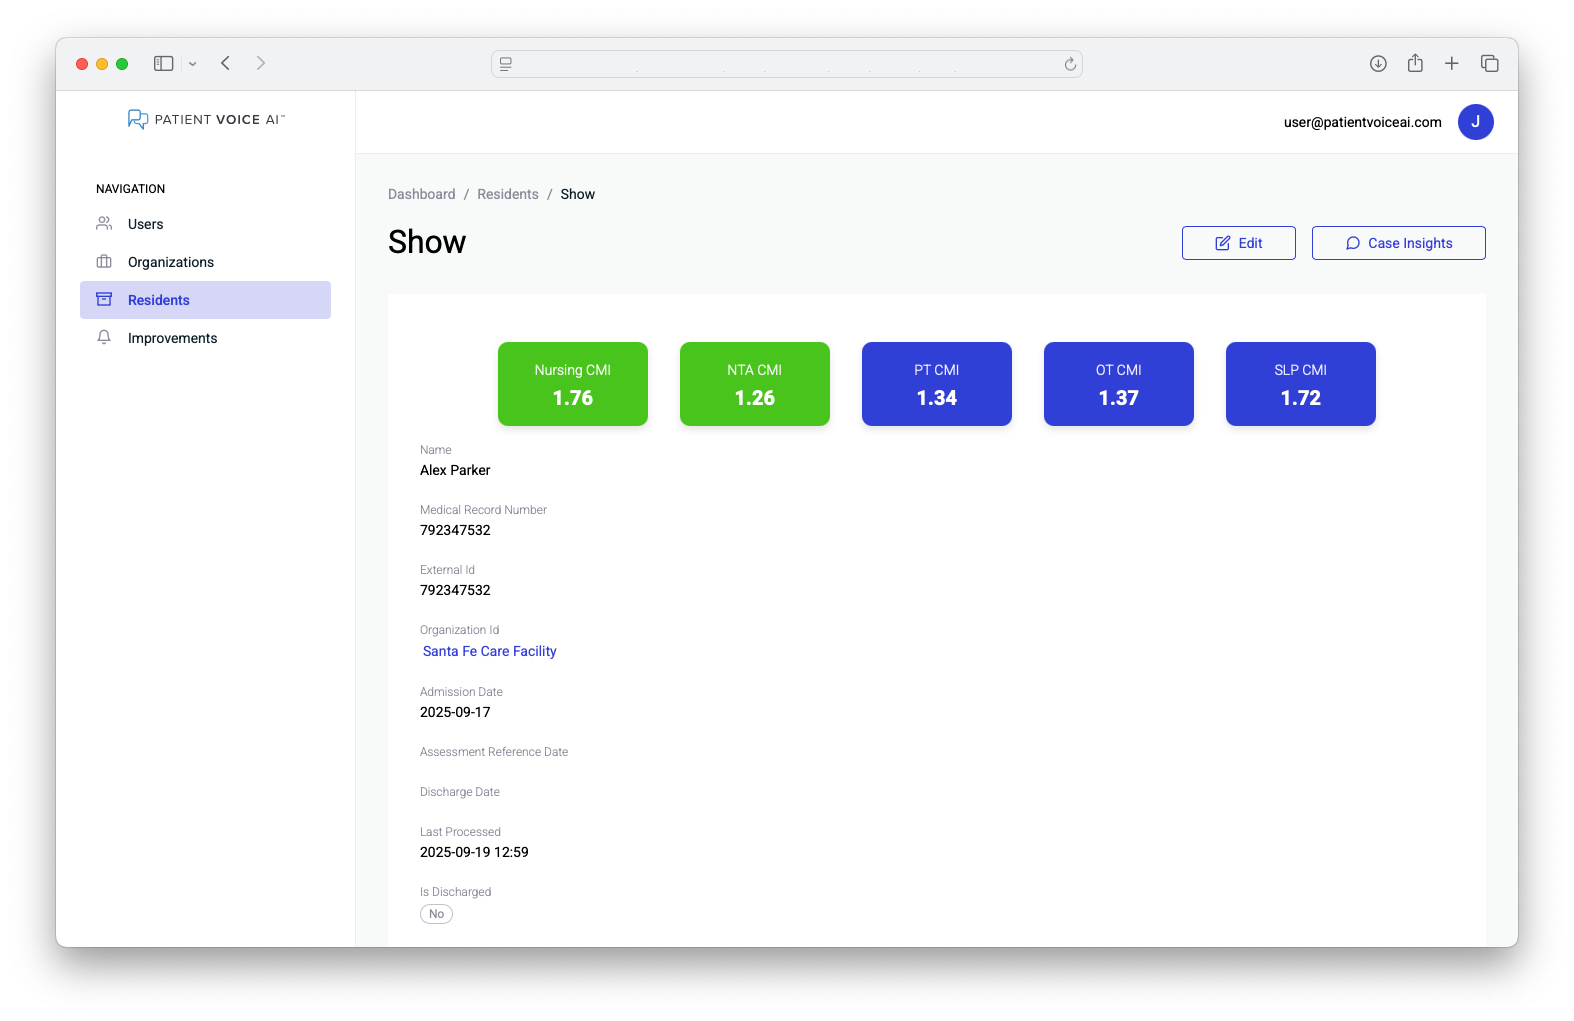Click the browser back arrow
1574x1021 pixels.
click(x=226, y=63)
